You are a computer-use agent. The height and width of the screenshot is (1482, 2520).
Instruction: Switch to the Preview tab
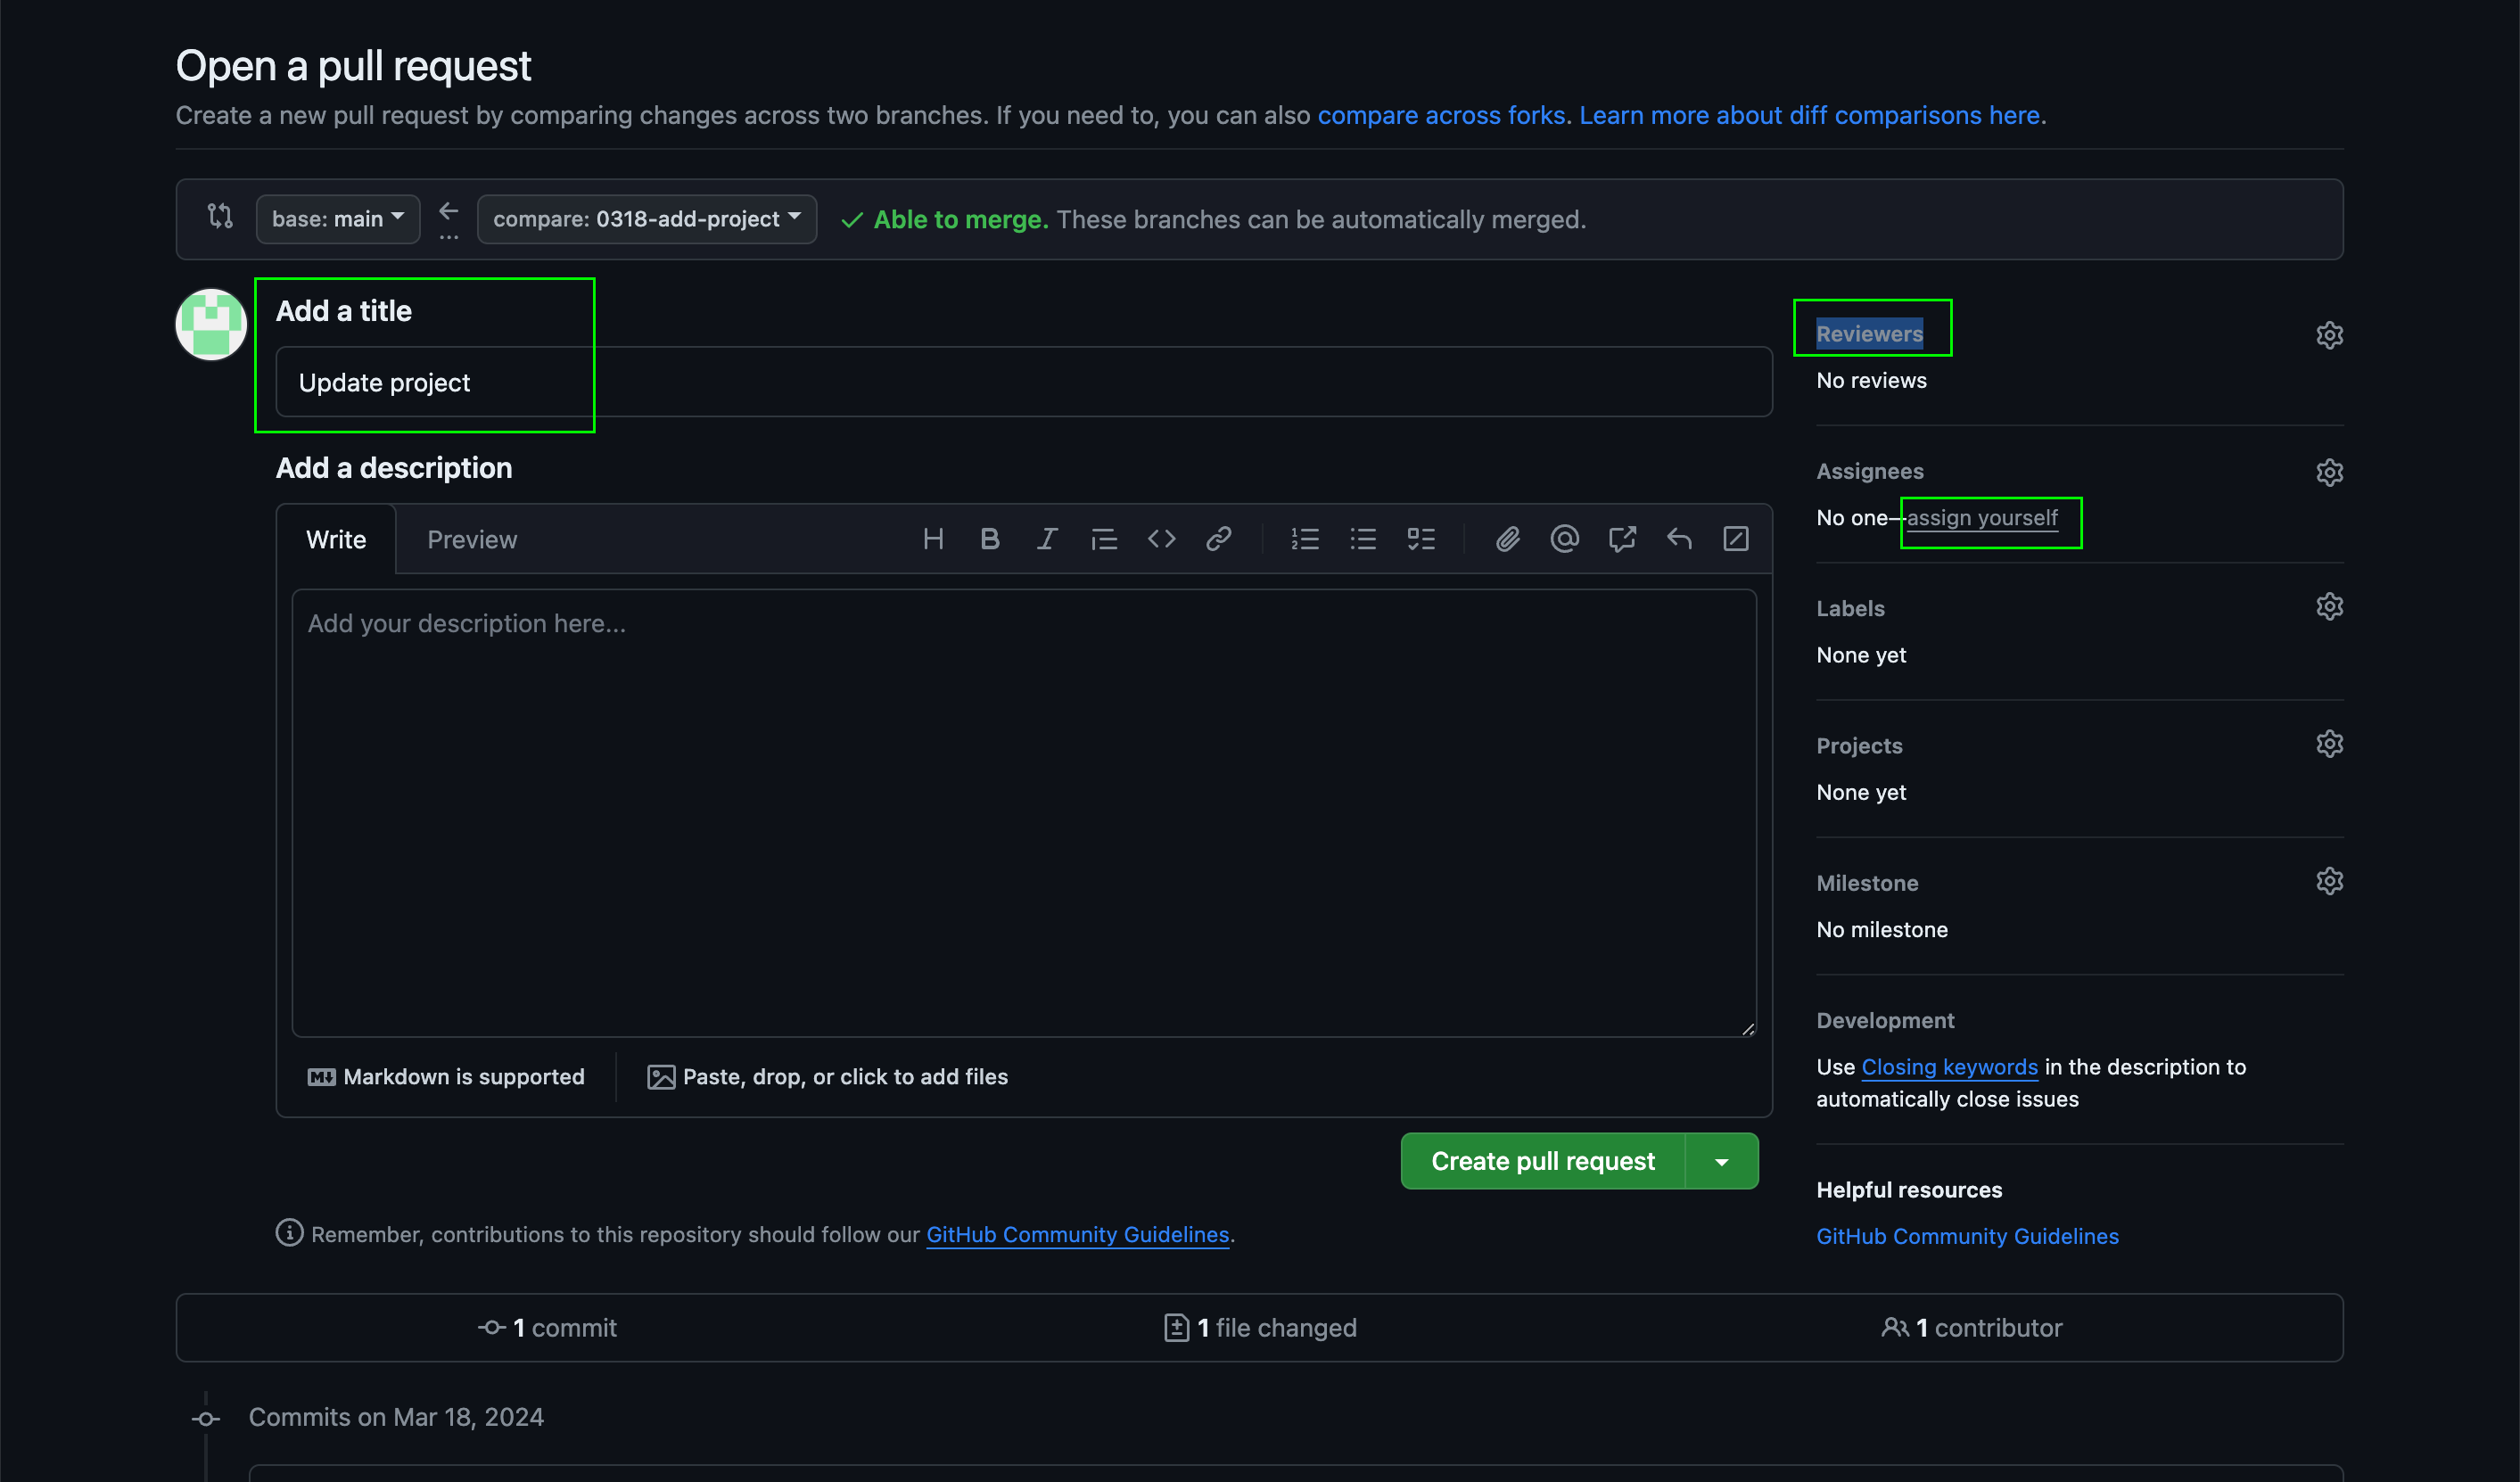click(472, 540)
